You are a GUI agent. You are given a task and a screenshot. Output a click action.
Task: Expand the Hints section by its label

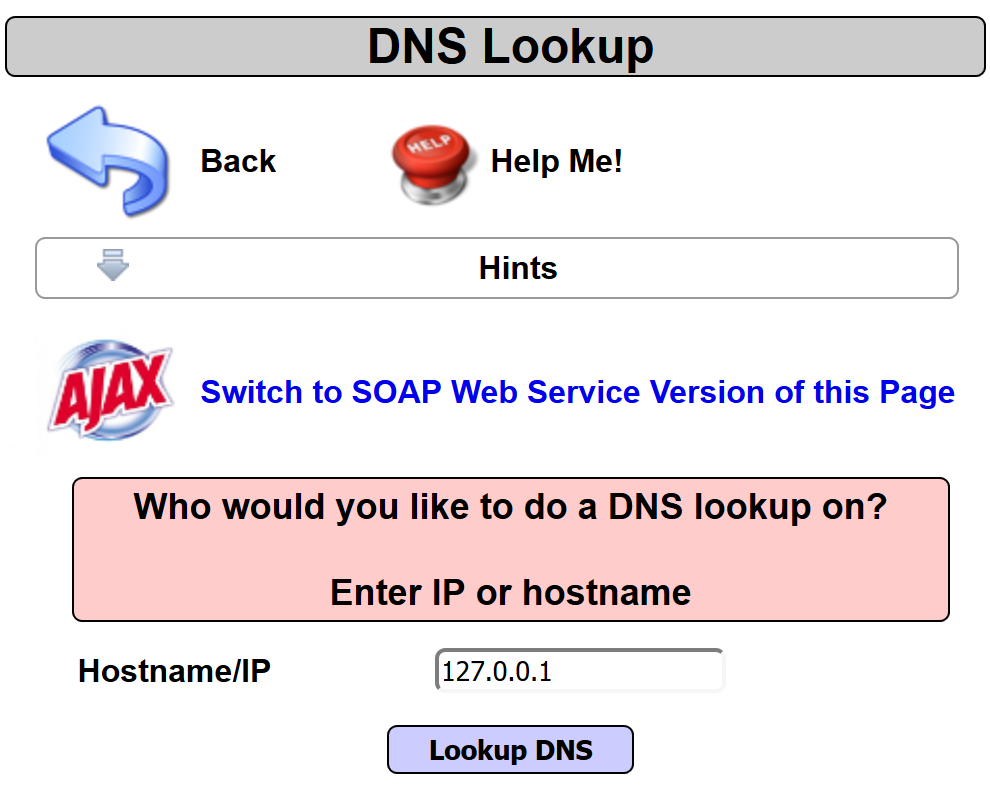[518, 268]
